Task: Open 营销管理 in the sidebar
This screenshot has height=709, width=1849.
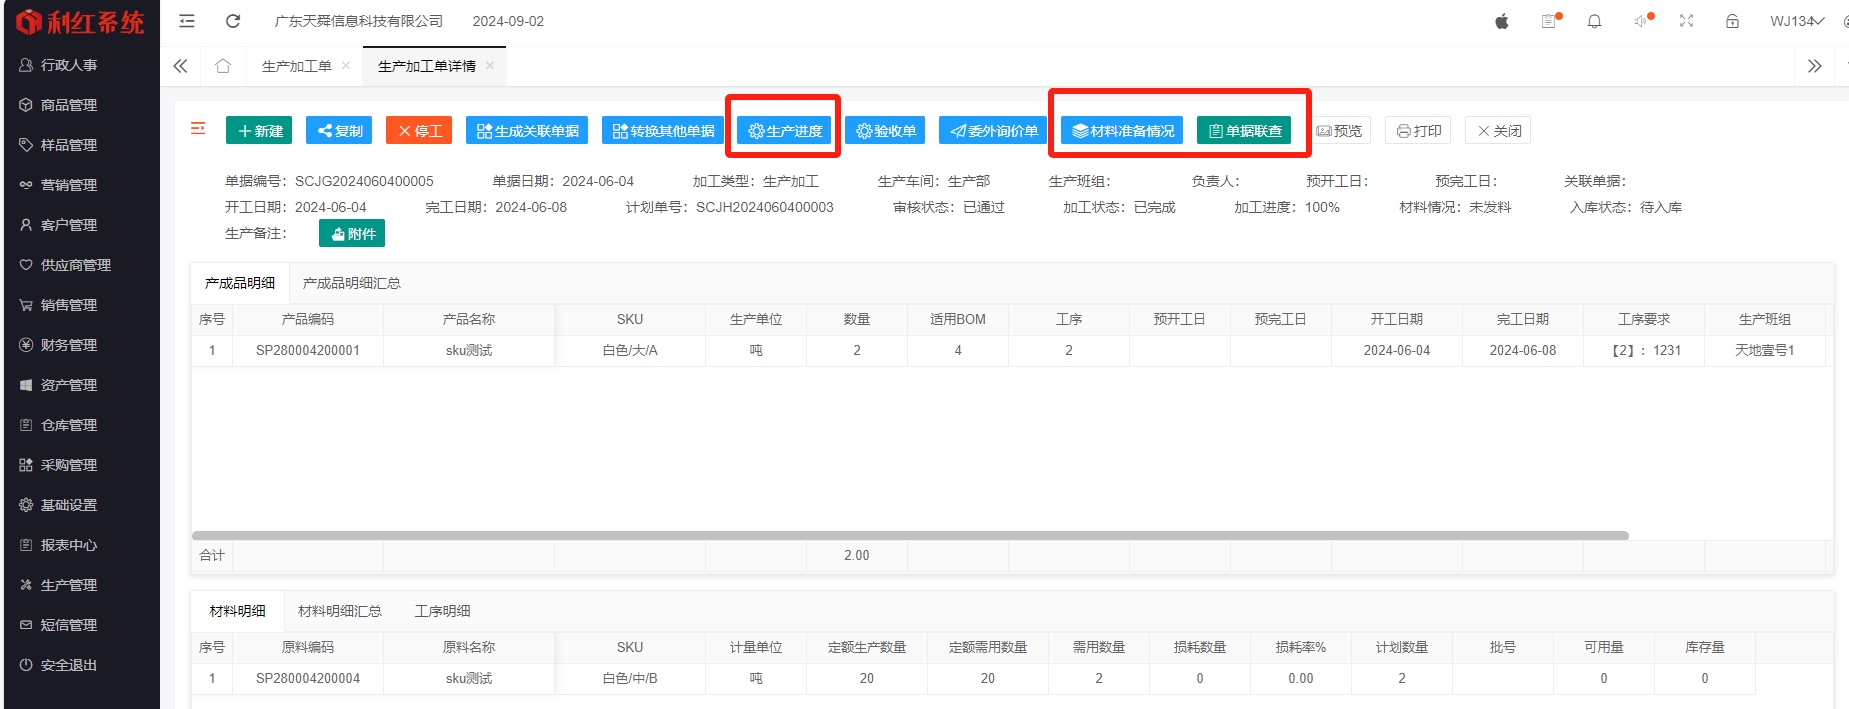Action: [x=82, y=185]
